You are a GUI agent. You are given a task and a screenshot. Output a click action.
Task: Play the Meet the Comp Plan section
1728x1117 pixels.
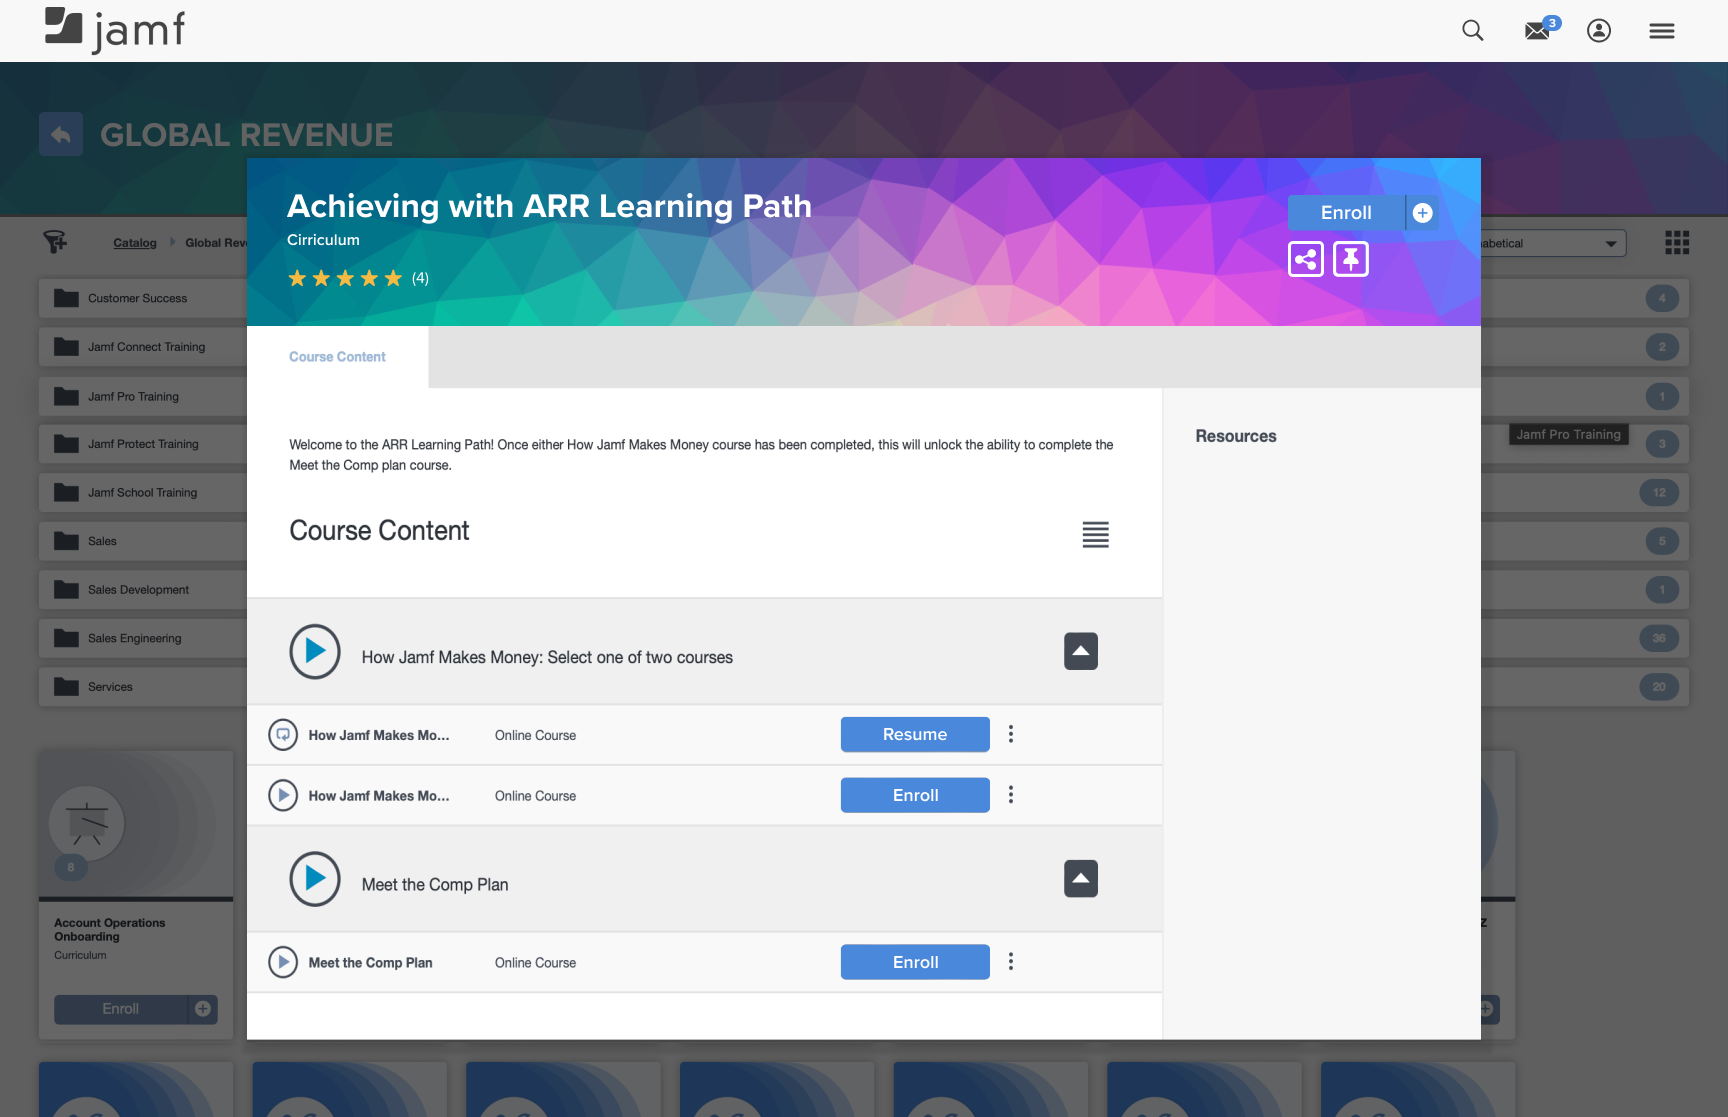(315, 879)
